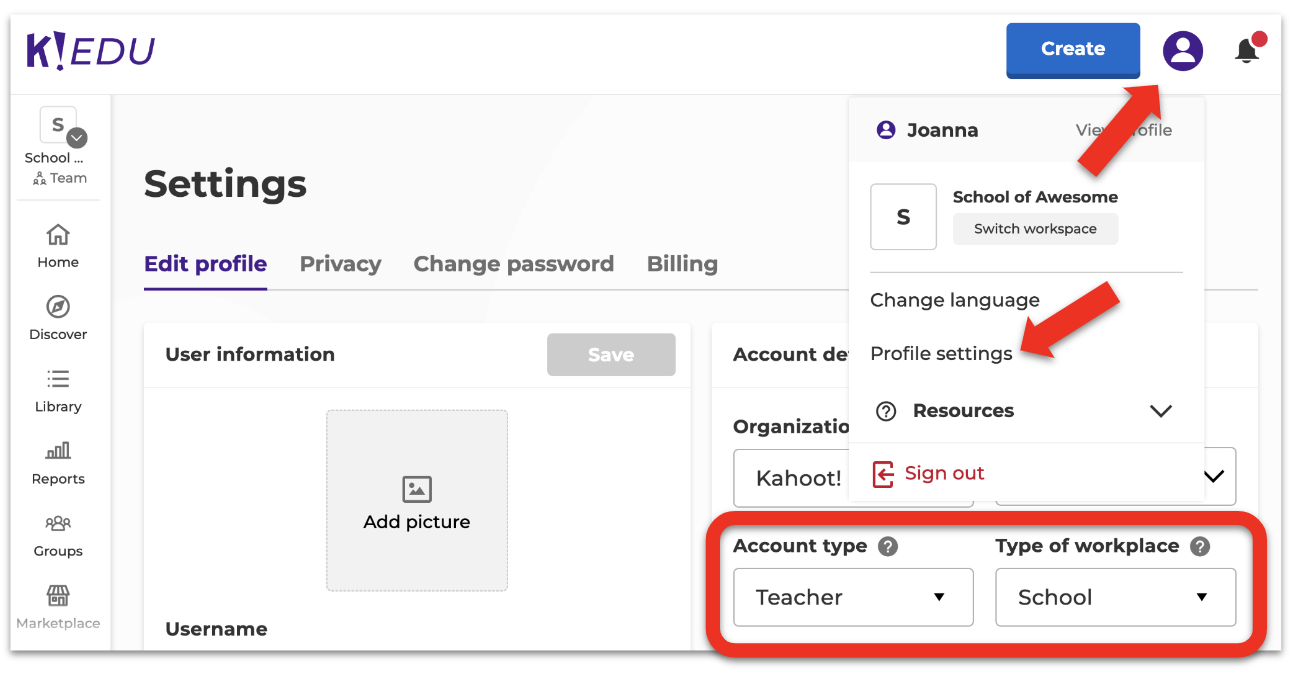Viewport: 1298px width, 674px height.
Task: Open the Account type dropdown
Action: [x=853, y=597]
